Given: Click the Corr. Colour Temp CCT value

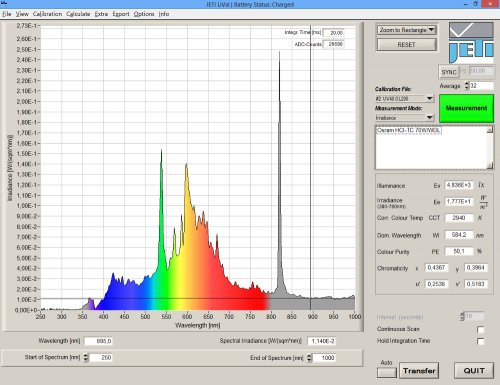Looking at the screenshot, I should [x=459, y=218].
